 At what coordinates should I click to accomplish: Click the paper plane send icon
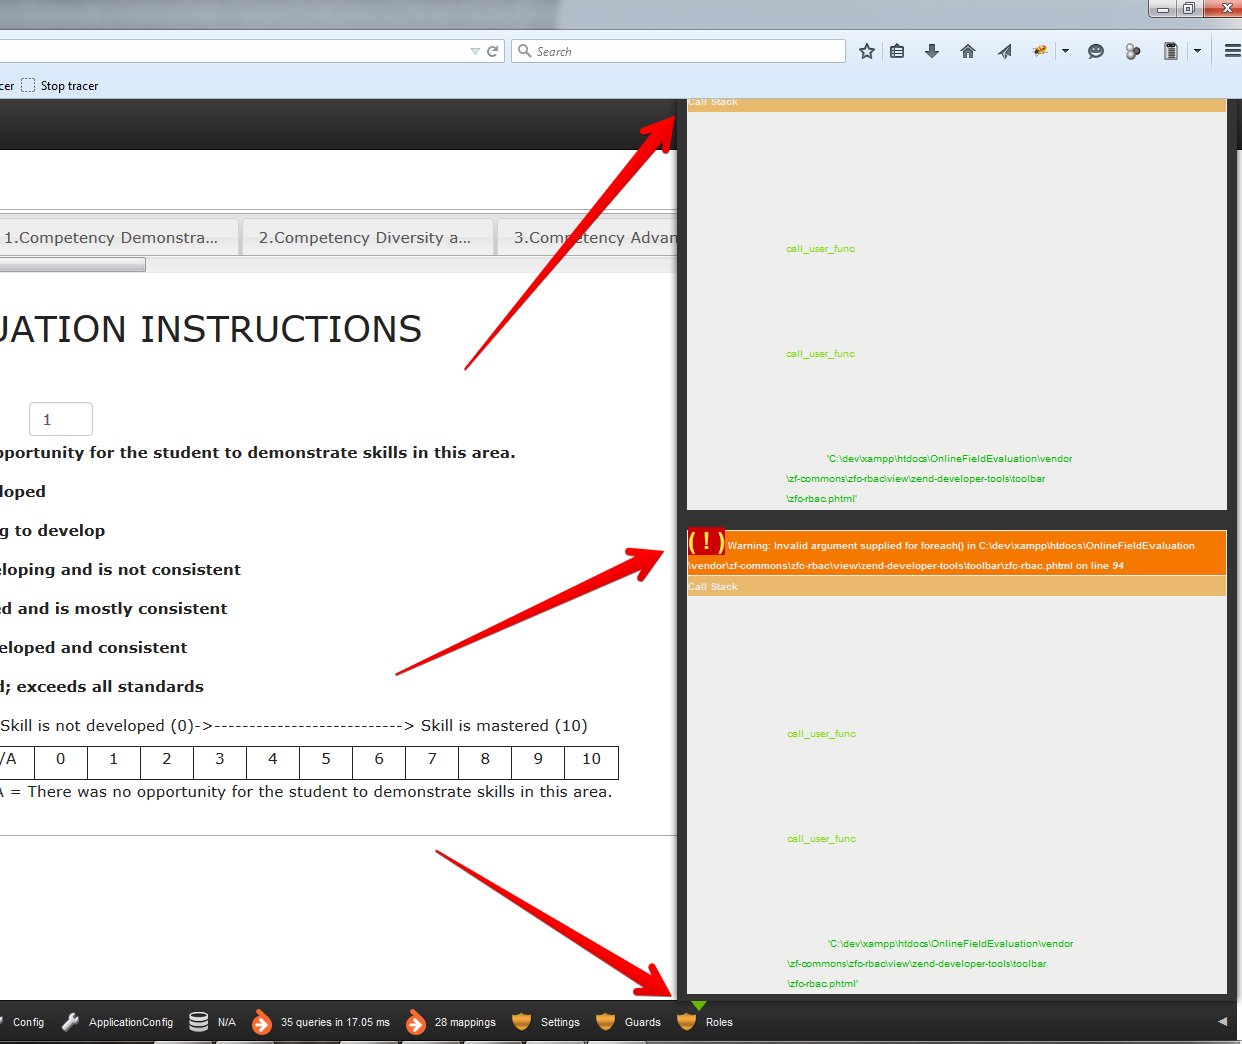tap(1004, 51)
